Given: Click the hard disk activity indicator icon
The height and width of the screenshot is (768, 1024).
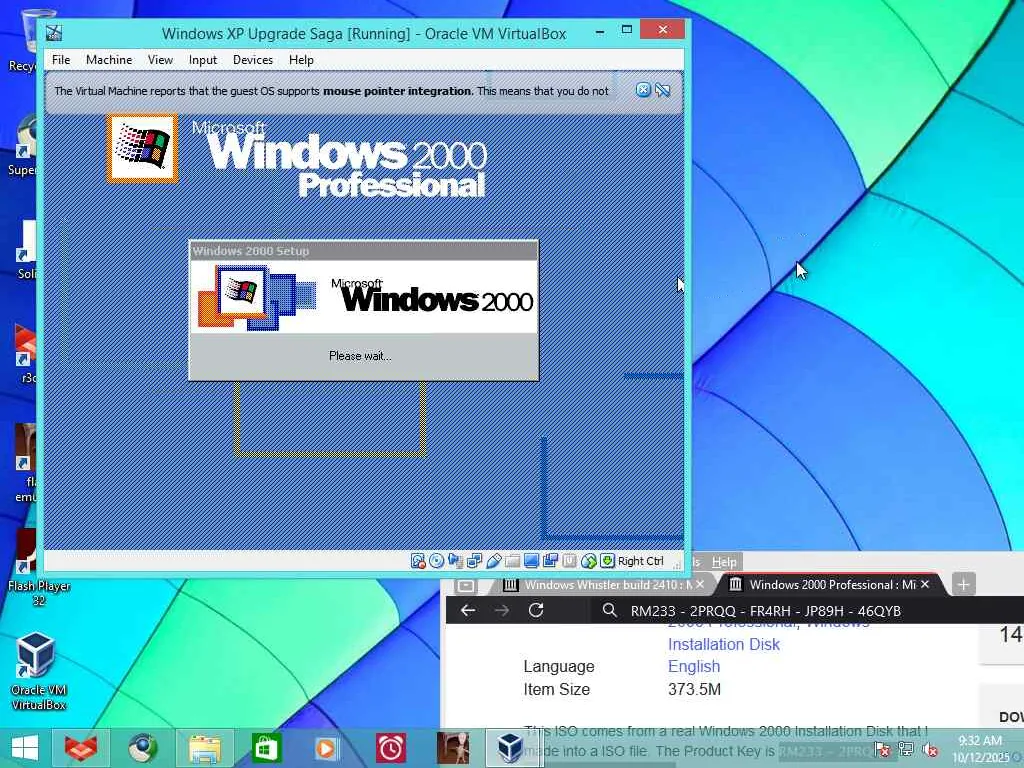Looking at the screenshot, I should click(x=418, y=561).
